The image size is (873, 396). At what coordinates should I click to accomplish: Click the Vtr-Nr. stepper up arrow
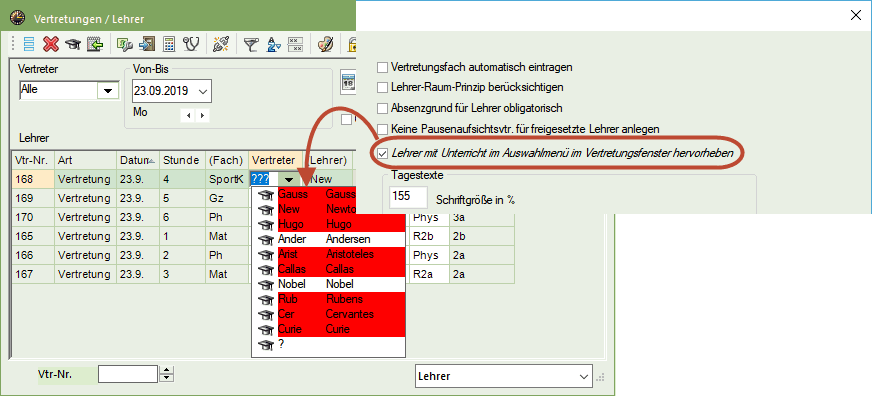pyautogui.click(x=166, y=370)
